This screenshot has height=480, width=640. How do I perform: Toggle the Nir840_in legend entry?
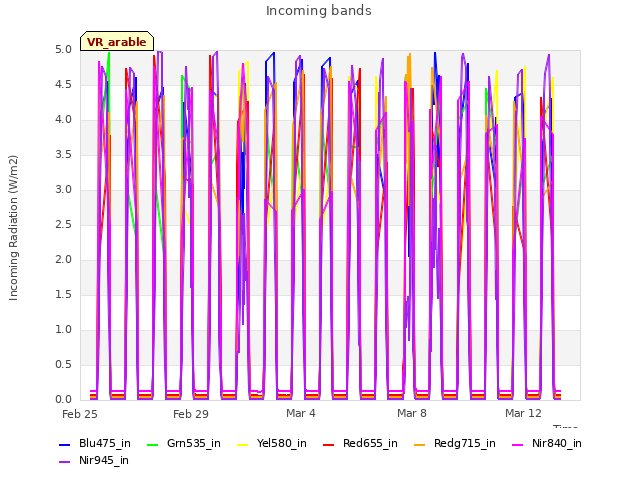[547, 444]
